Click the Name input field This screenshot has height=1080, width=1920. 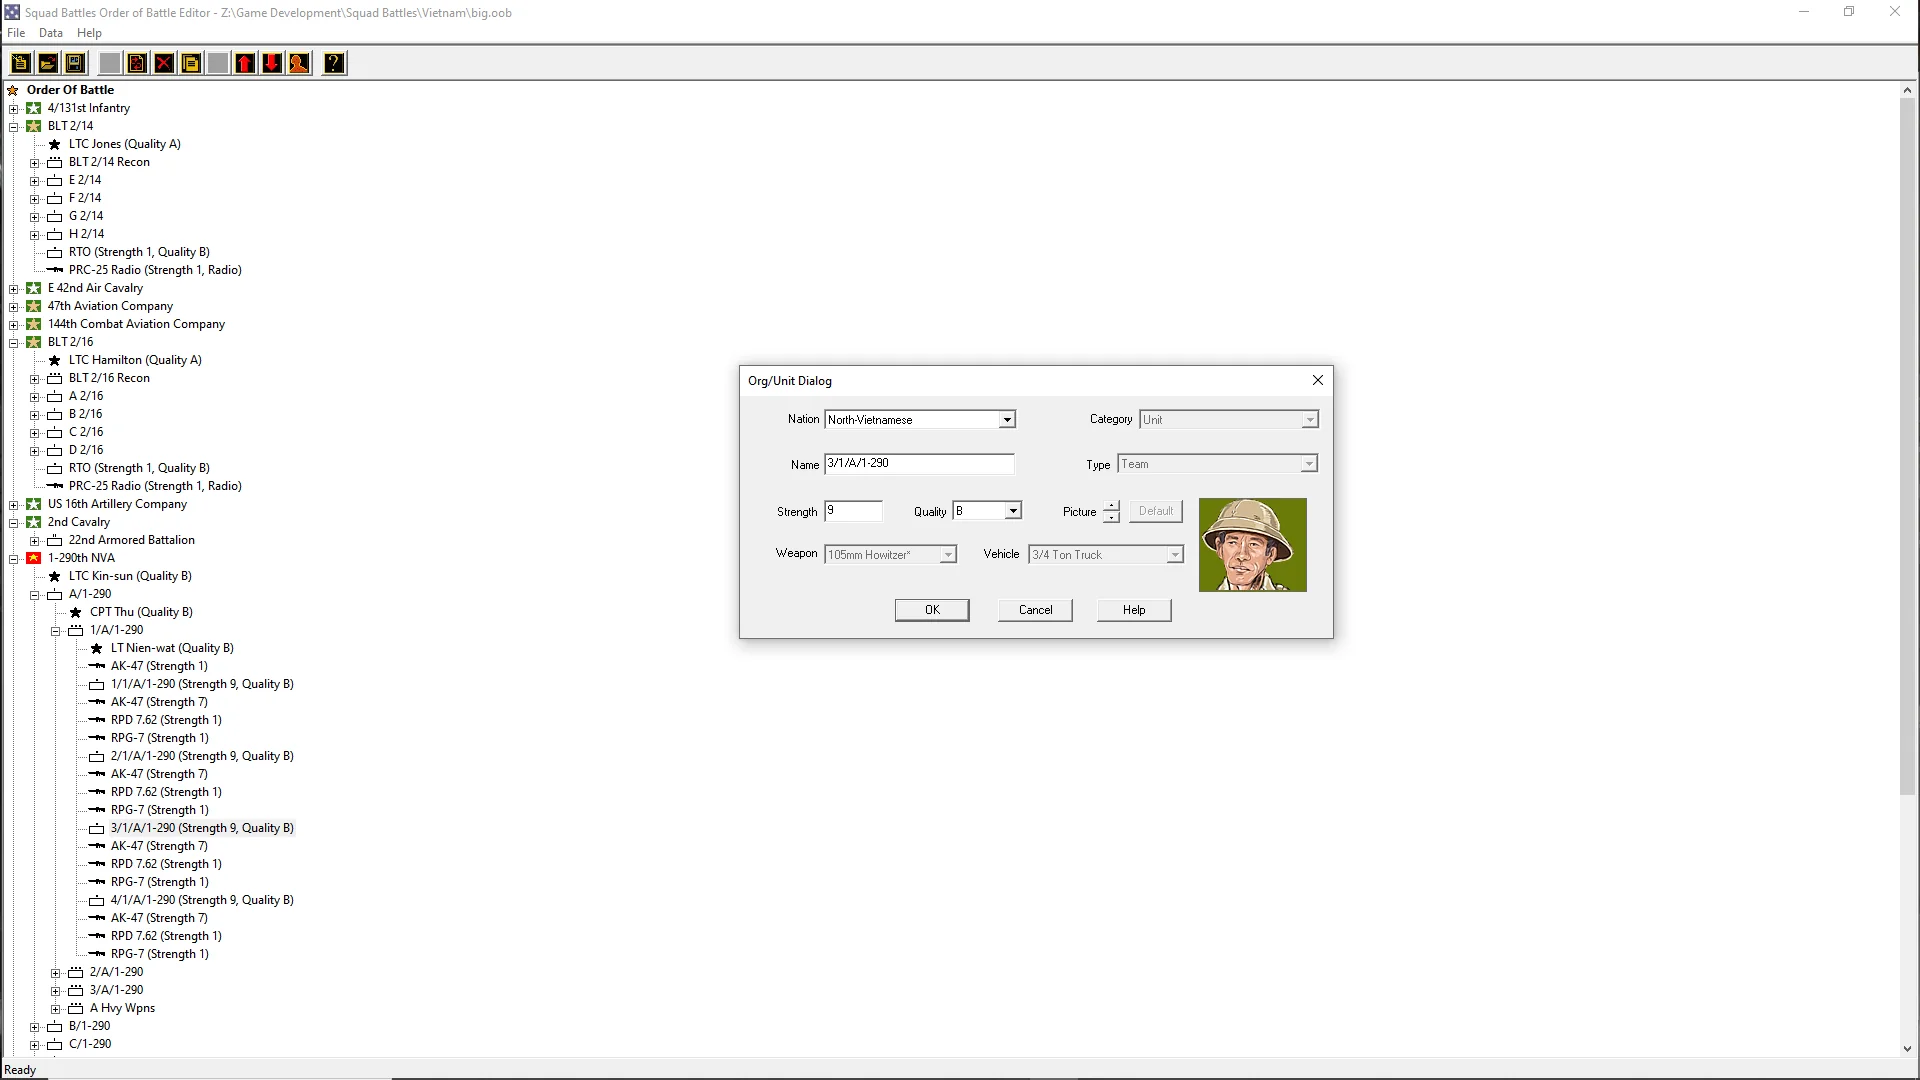click(918, 464)
